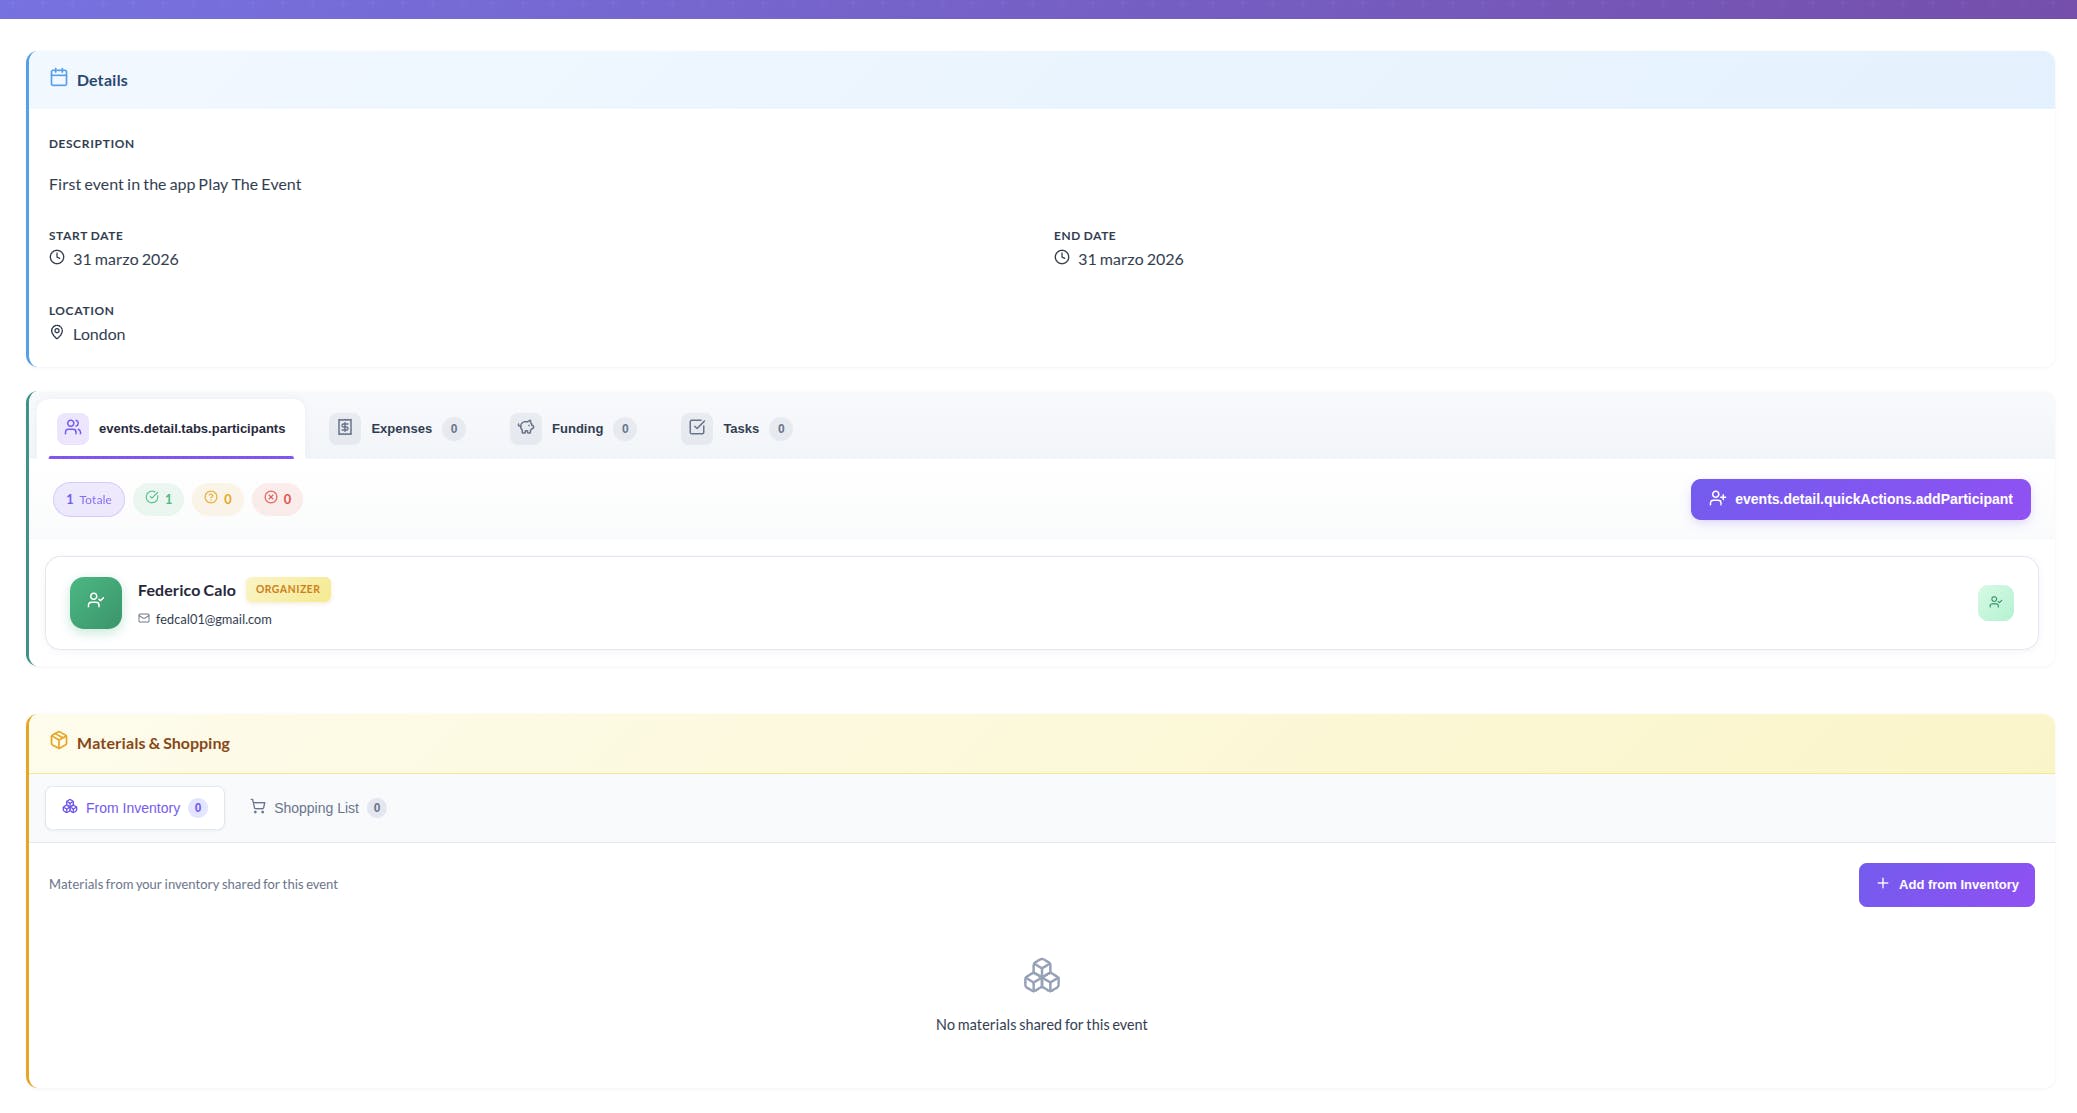Click the calendar icon beside Details
Viewport: 2077px width, 1113px height.
coord(59,78)
